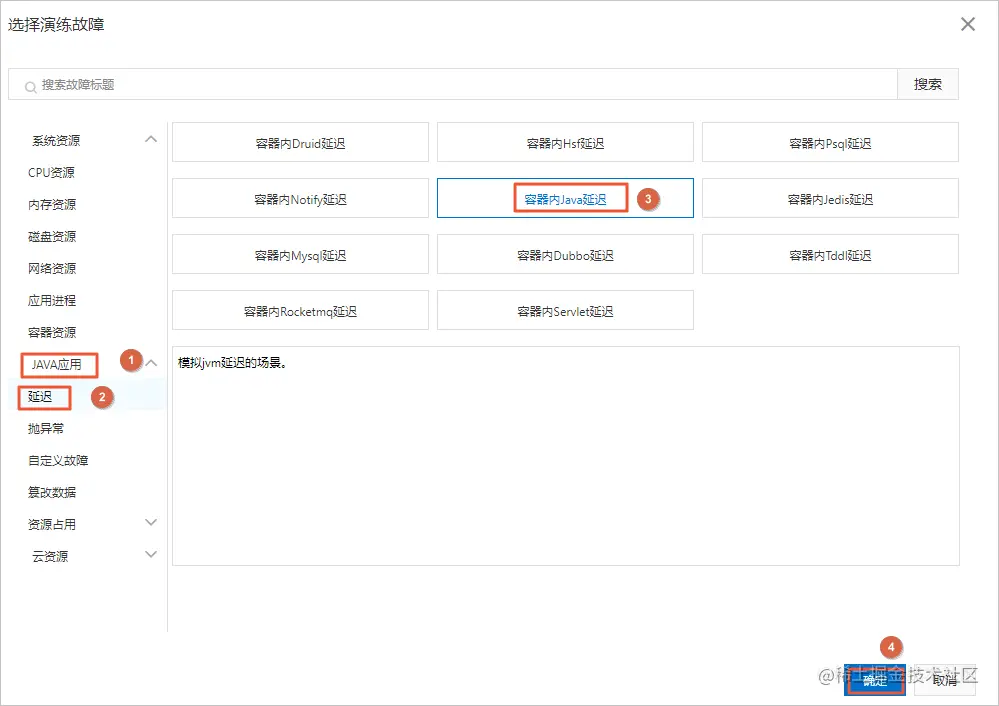Viewport: 999px width, 706px height.
Task: Close the 选择演练故障 dialog with the X
Action: 966,23
